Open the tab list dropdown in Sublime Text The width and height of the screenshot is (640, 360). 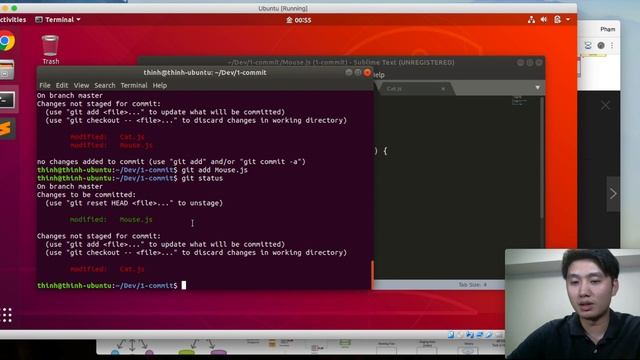[x=538, y=88]
